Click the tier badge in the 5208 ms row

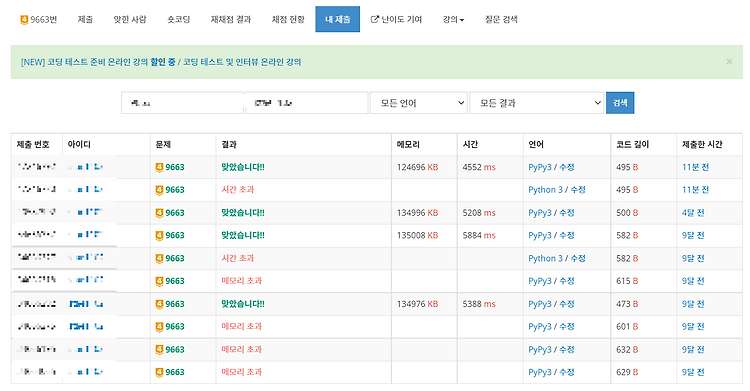point(159,212)
